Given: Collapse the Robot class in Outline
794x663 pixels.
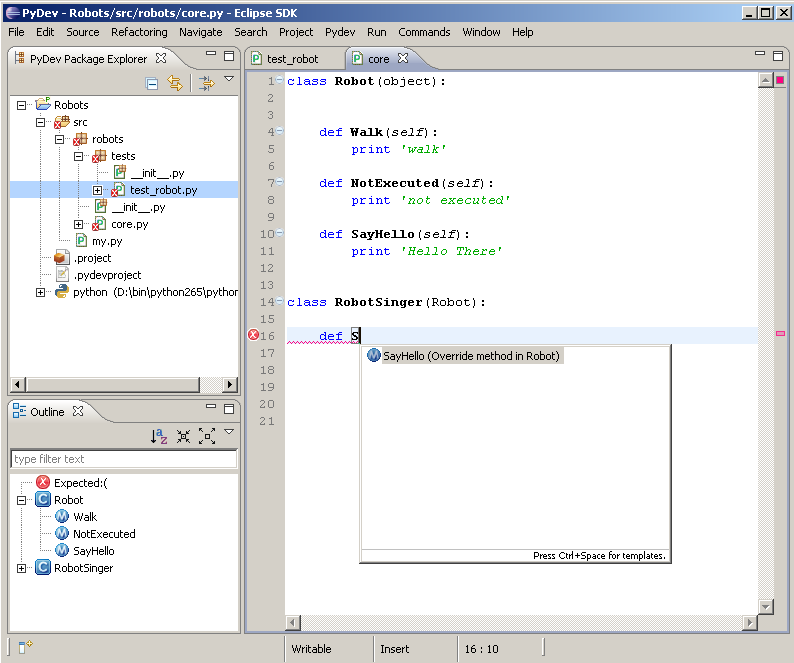Looking at the screenshot, I should [x=21, y=500].
